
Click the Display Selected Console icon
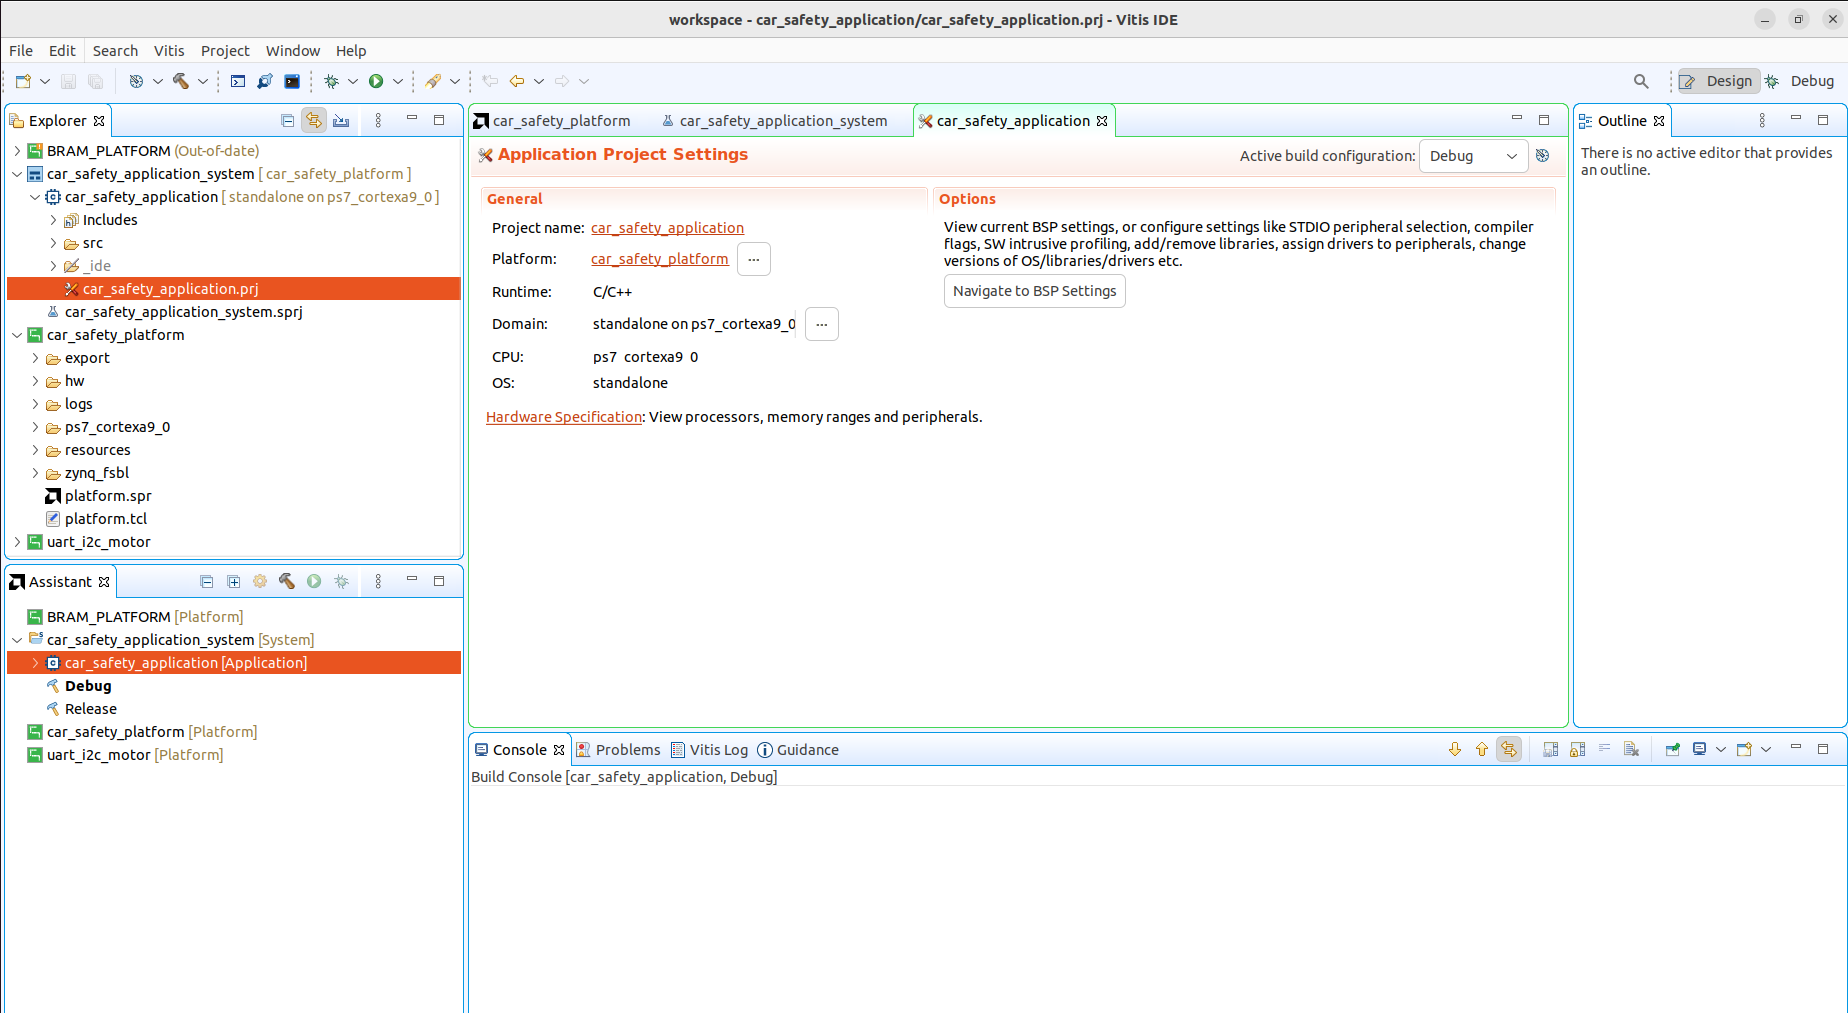click(x=1699, y=749)
